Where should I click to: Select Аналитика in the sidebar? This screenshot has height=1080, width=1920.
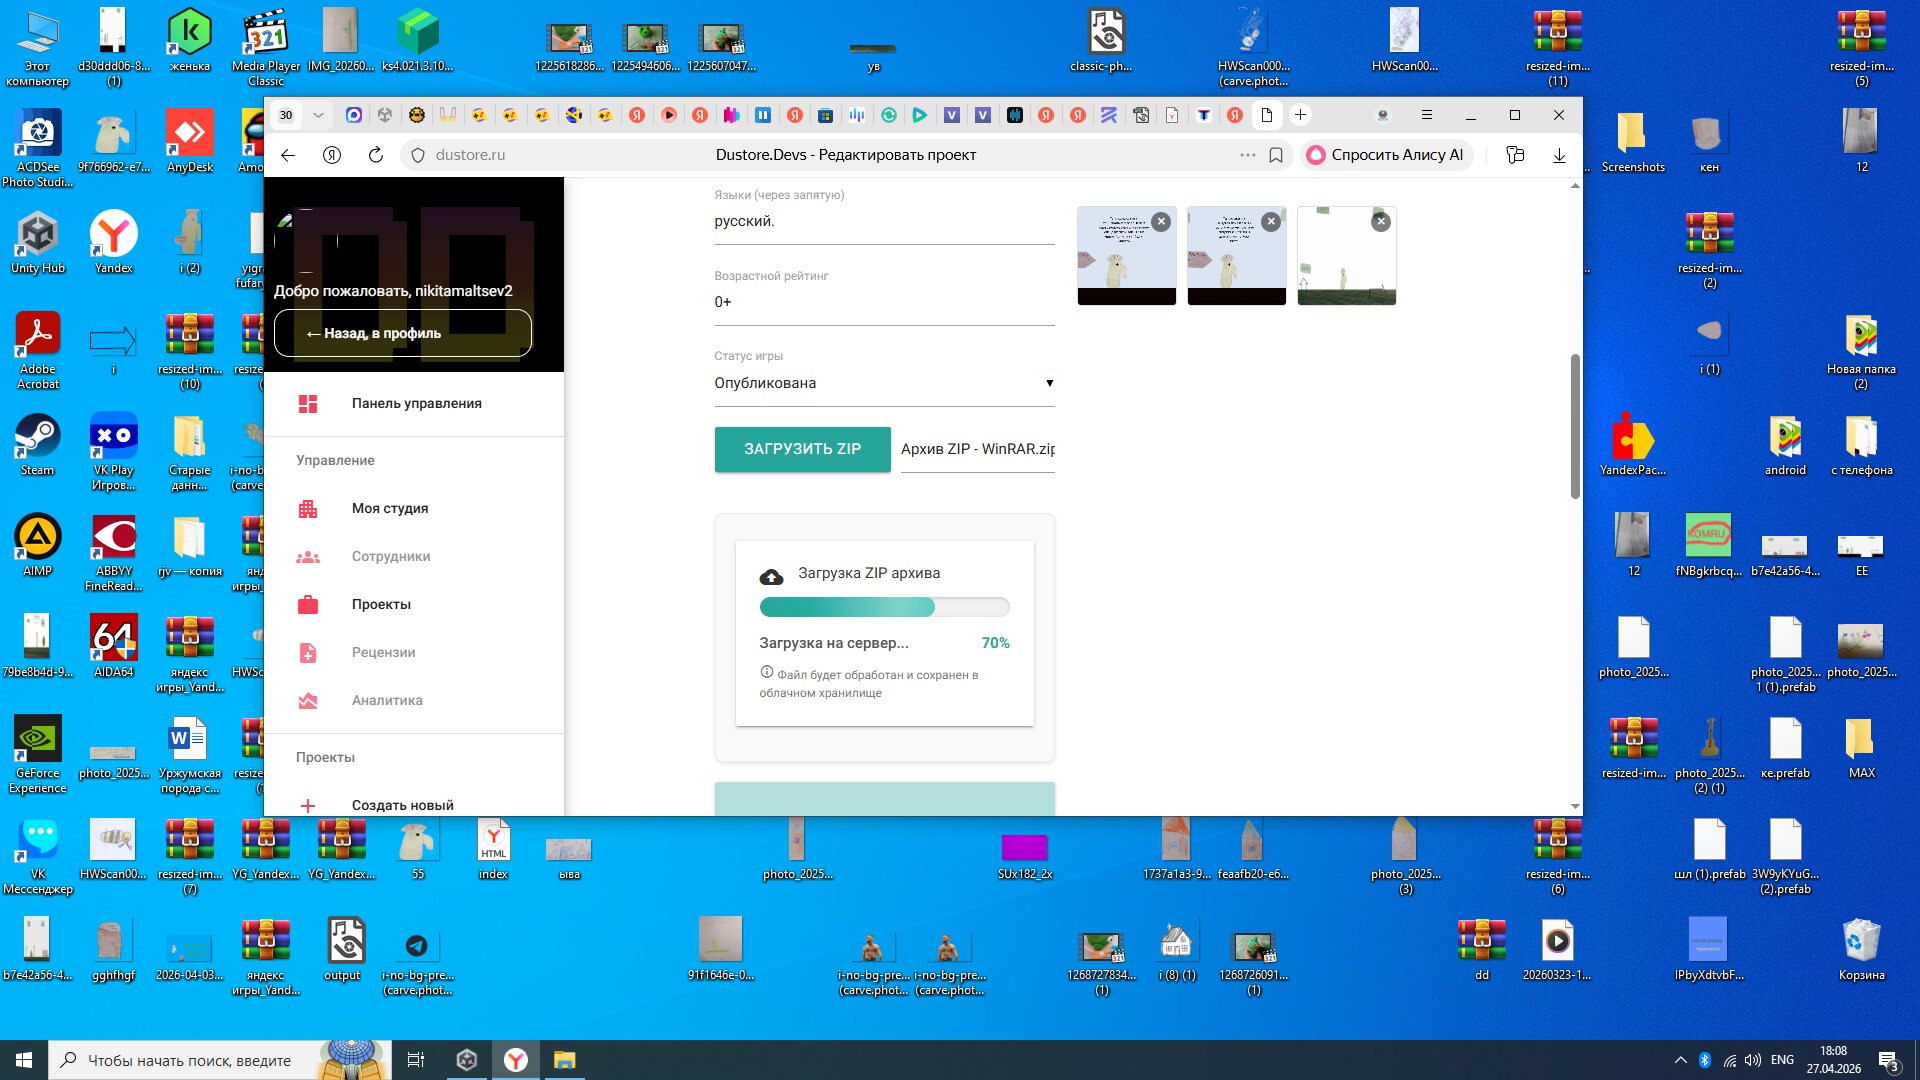pos(386,700)
